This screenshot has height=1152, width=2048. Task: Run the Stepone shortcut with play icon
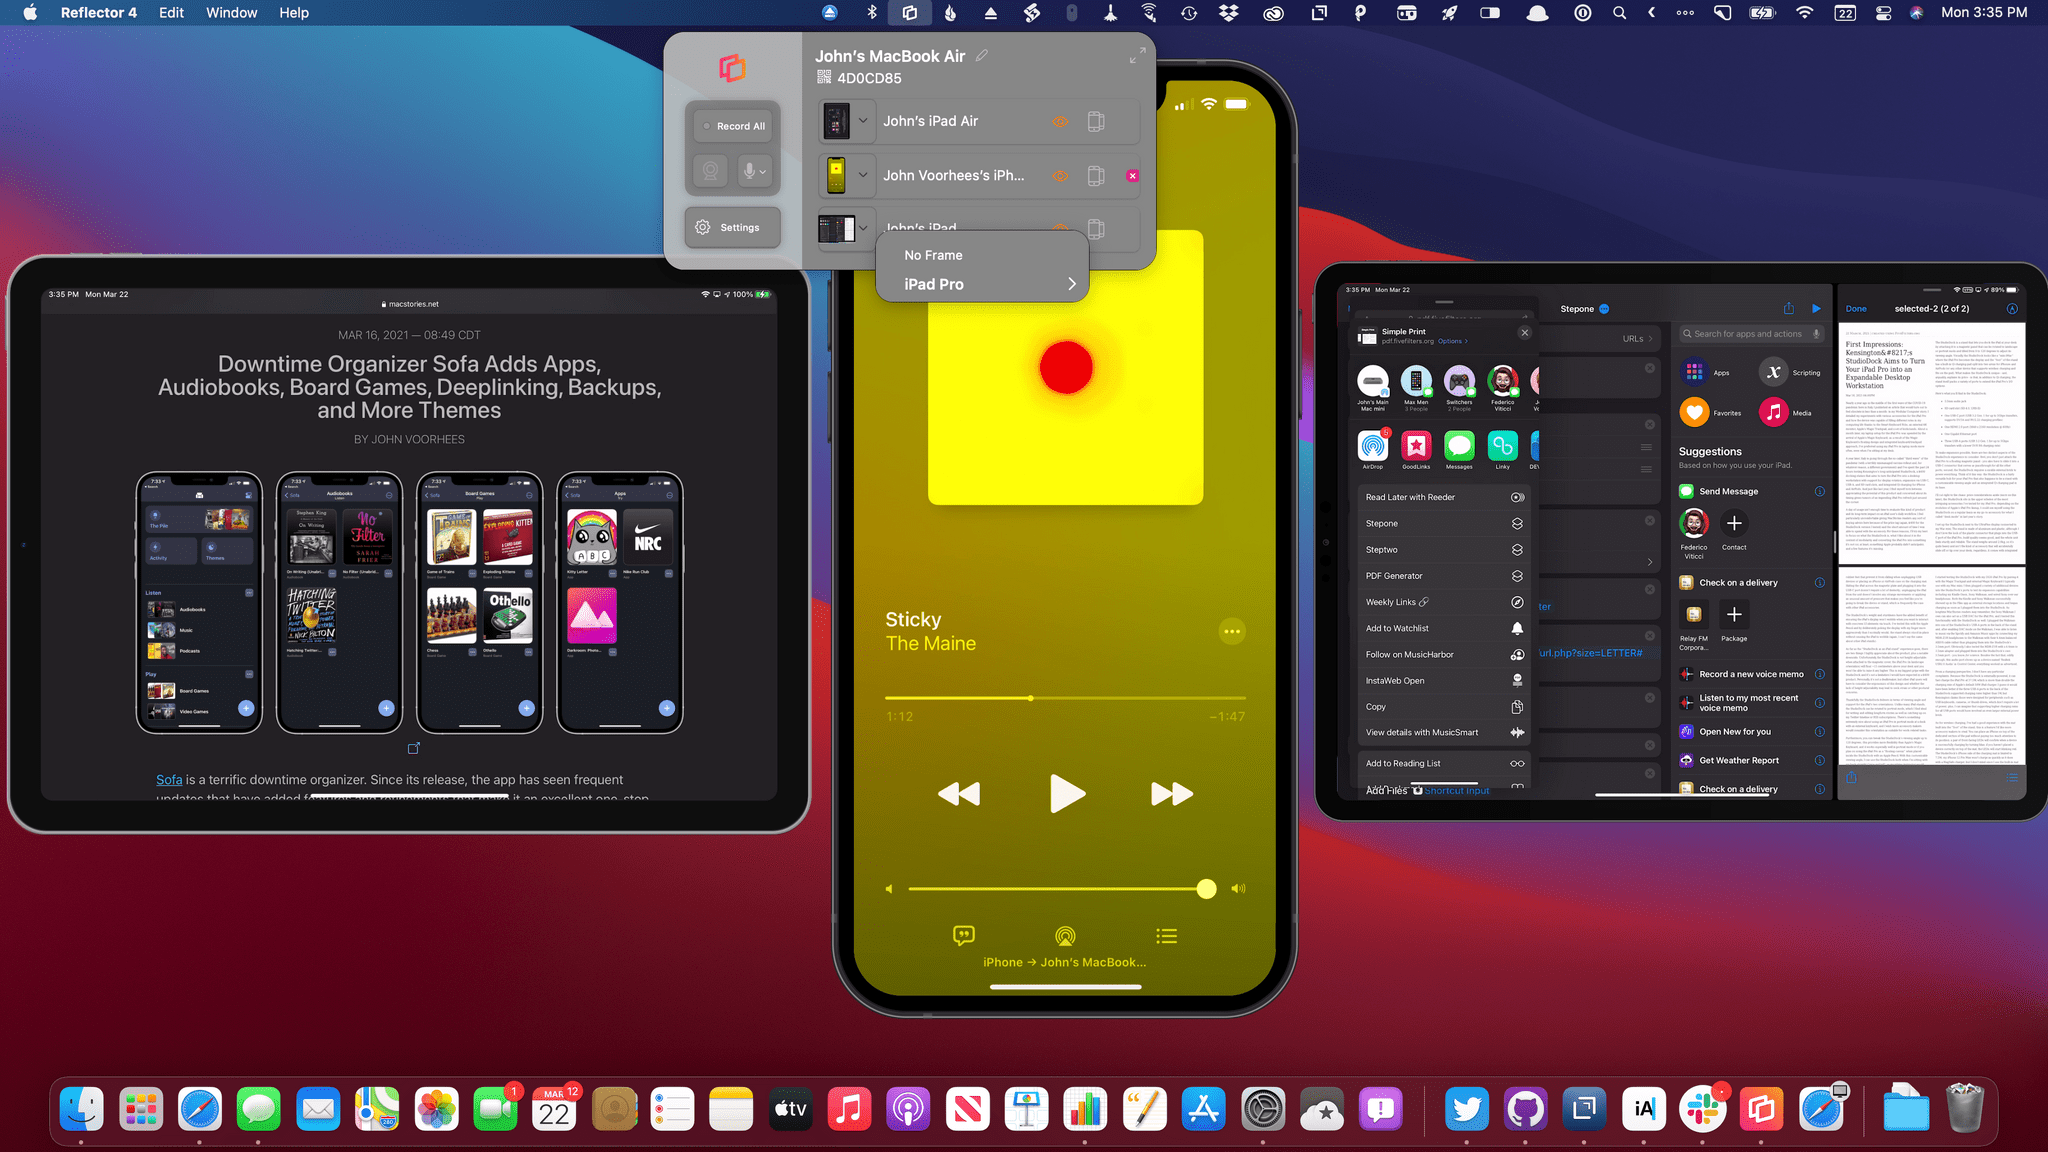tap(1816, 308)
